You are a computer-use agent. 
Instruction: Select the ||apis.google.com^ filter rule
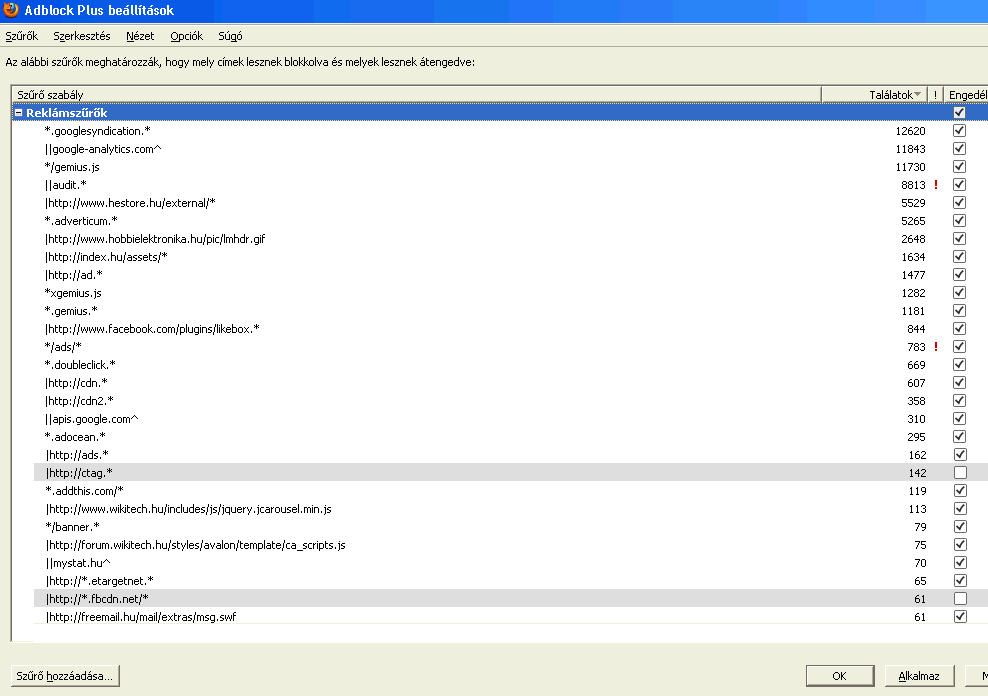click(x=91, y=419)
